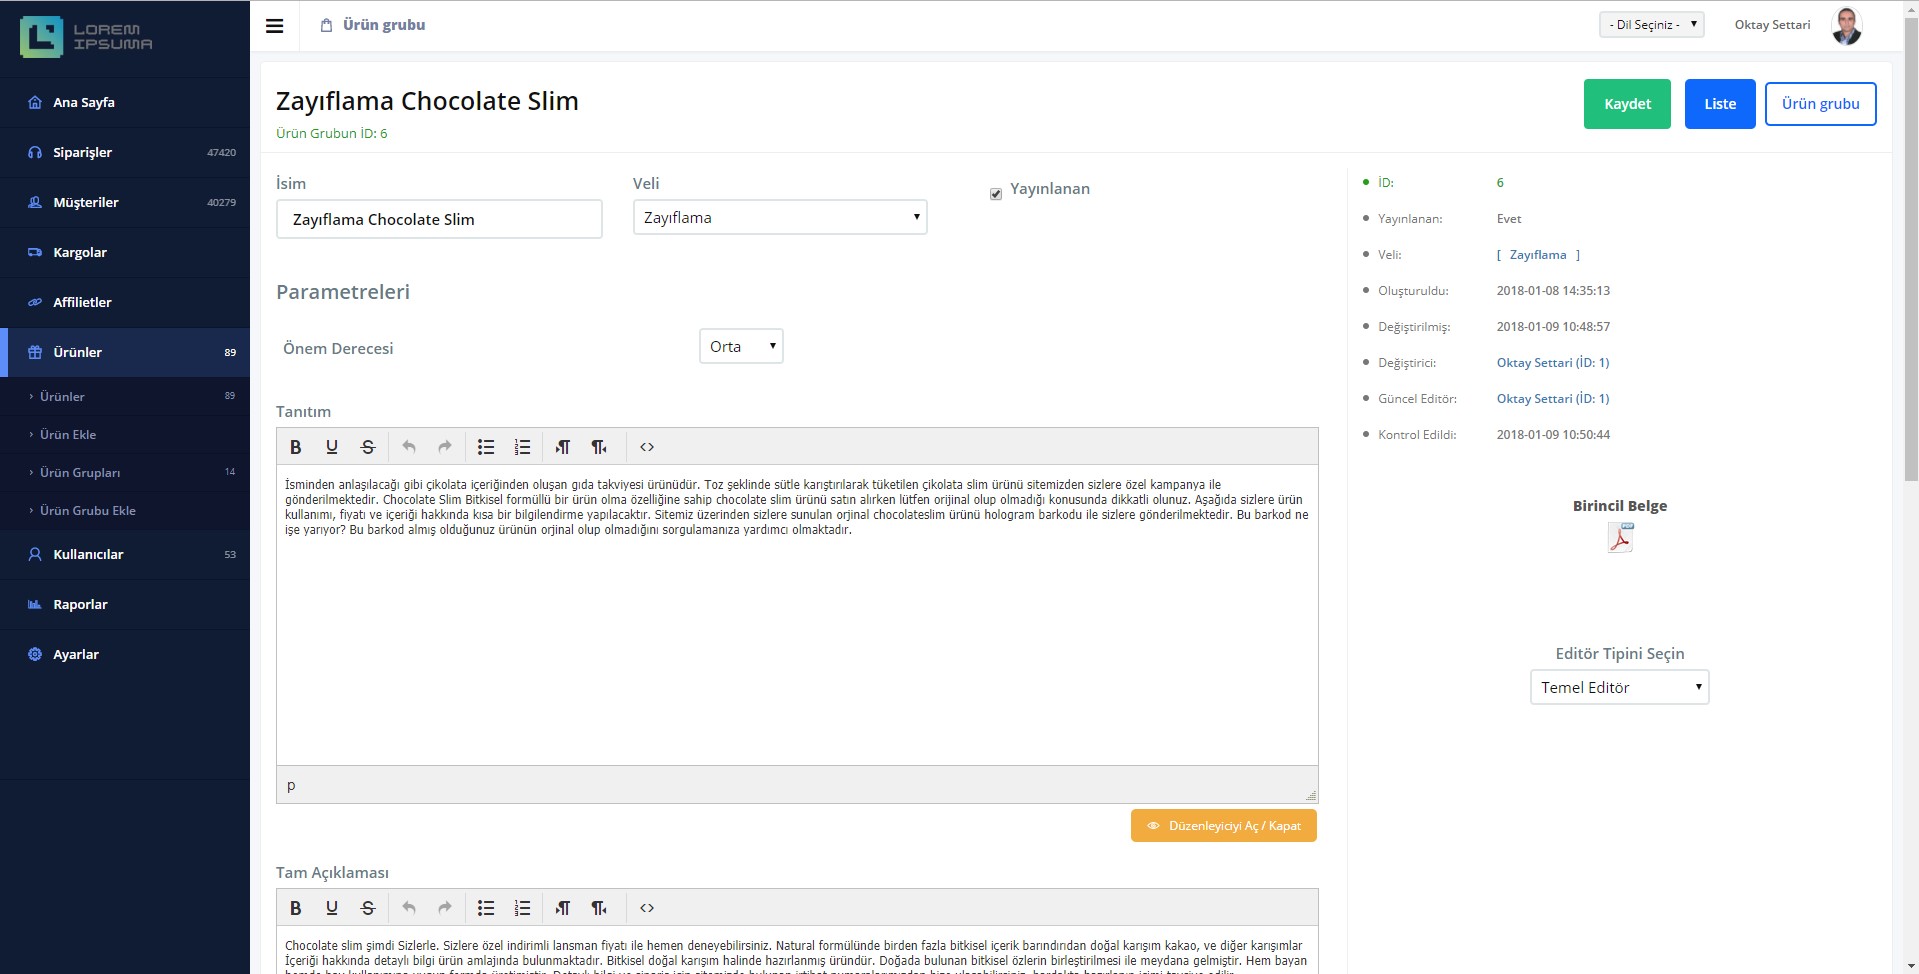This screenshot has width=1919, height=974.
Task: Open the Dil Seçiniz language dropdown
Action: 1651,25
